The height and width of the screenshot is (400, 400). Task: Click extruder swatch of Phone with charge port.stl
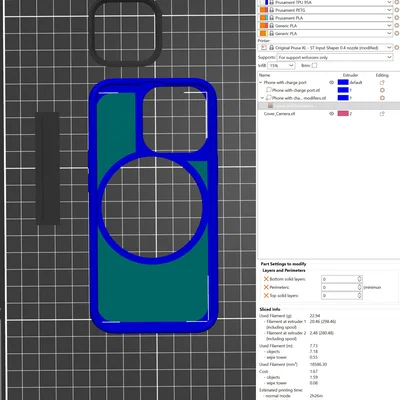(343, 90)
